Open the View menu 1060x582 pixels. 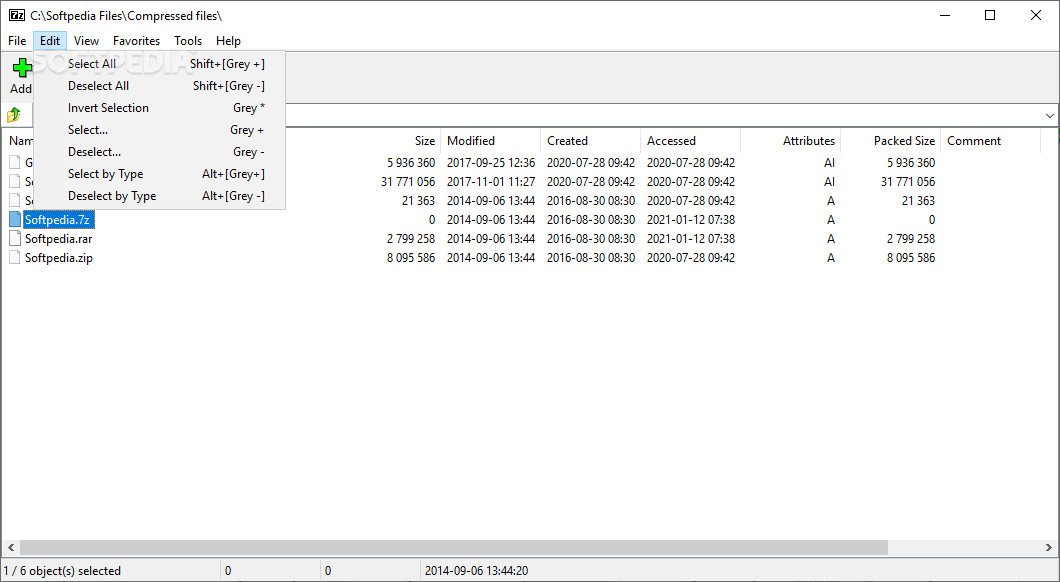87,41
